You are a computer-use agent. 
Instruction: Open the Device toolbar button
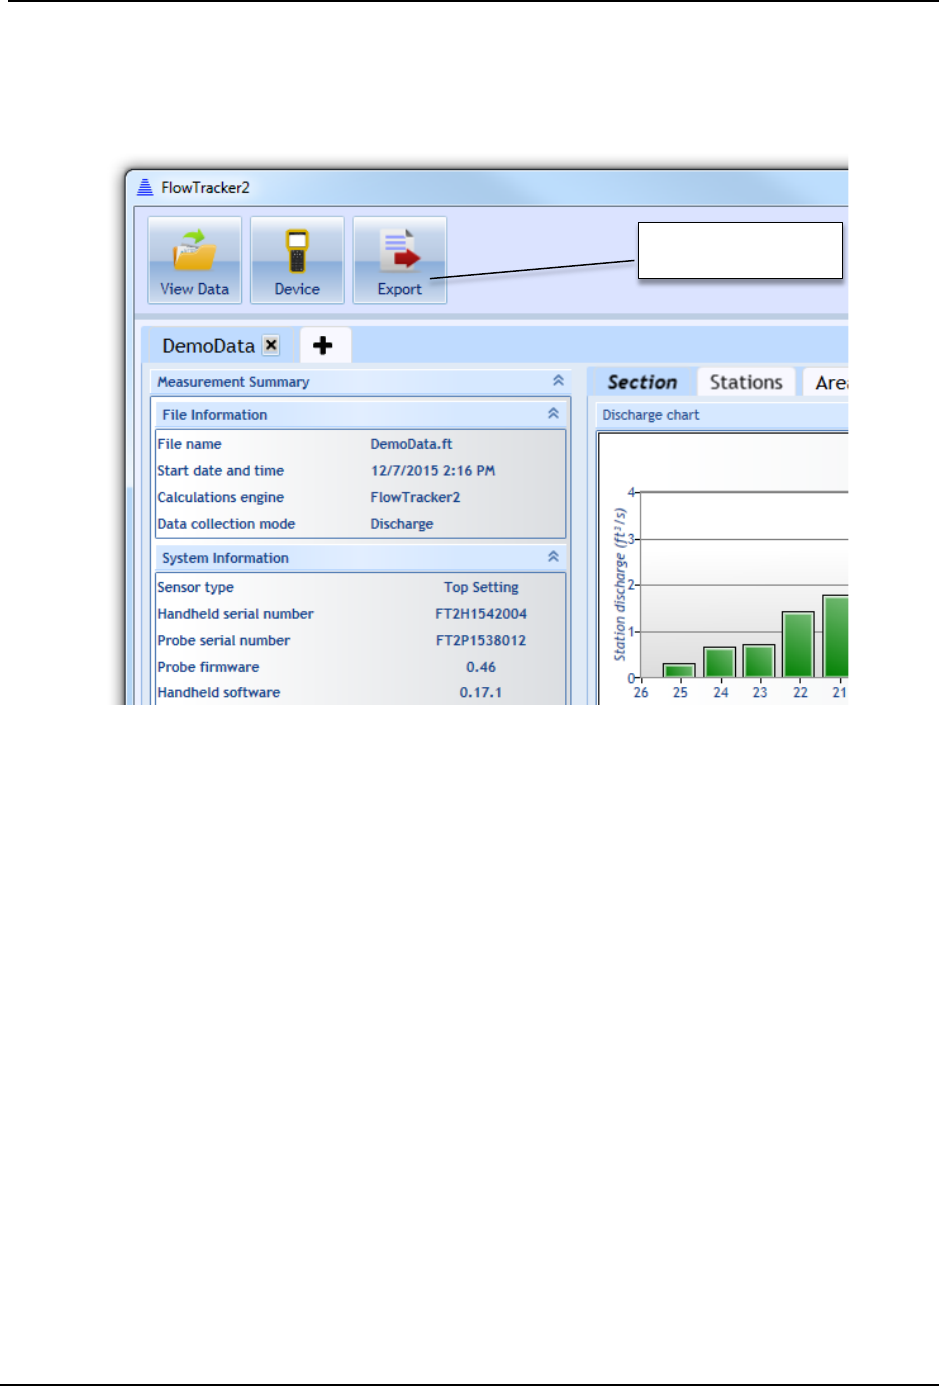tap(297, 260)
